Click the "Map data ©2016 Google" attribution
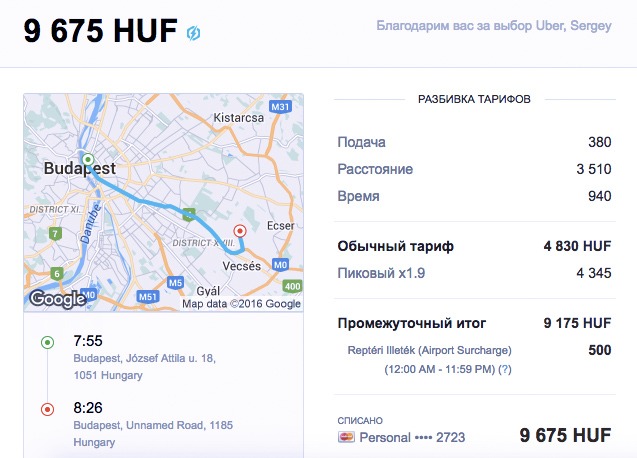 pos(241,304)
